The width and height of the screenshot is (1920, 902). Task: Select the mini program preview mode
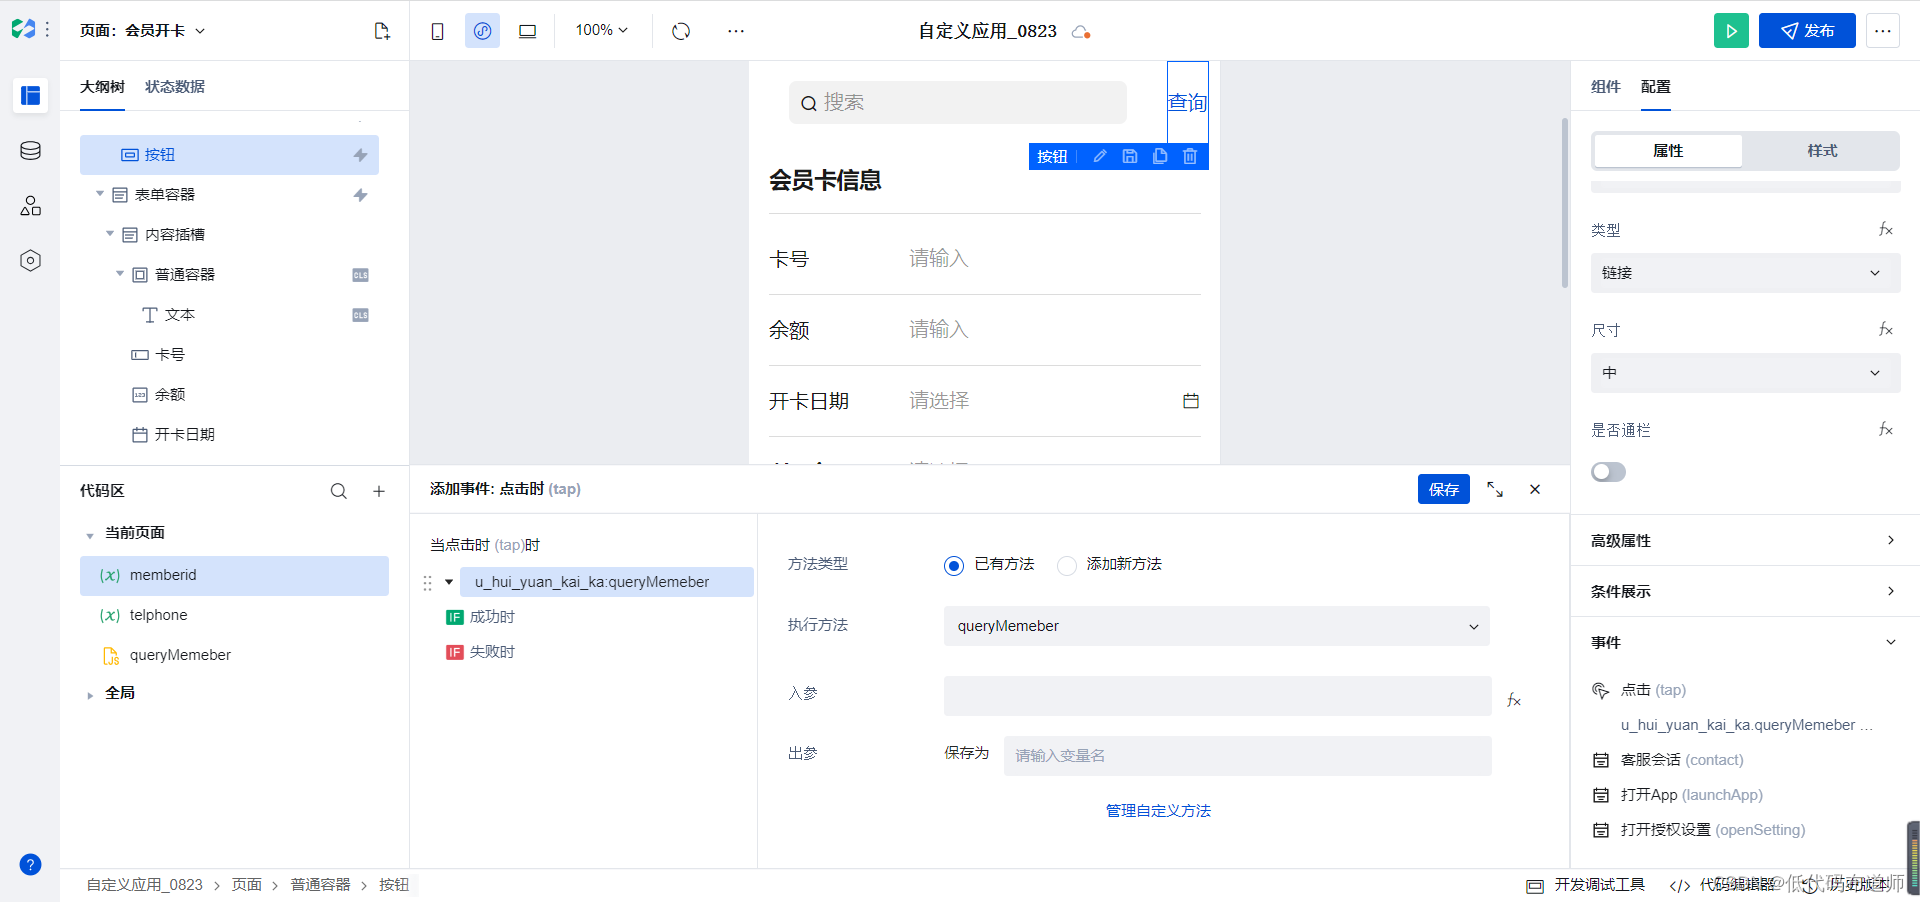482,31
